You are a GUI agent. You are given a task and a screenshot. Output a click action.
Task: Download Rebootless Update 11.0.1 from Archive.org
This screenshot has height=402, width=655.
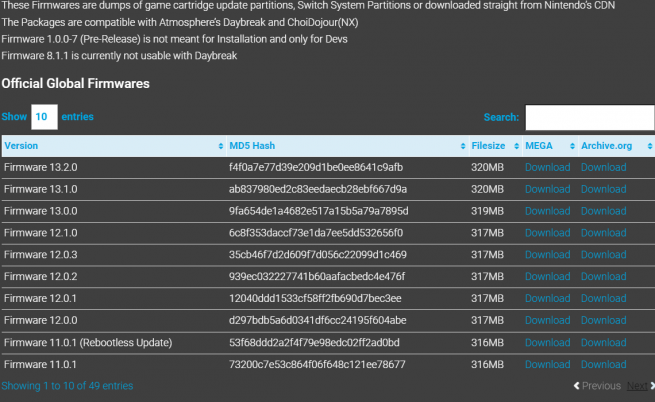(603, 343)
